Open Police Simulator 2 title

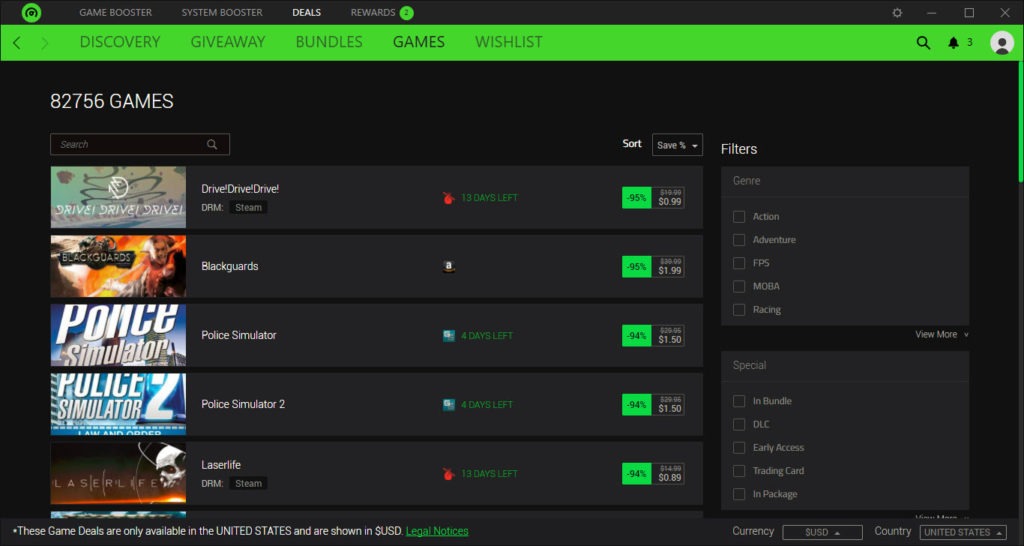click(x=243, y=404)
